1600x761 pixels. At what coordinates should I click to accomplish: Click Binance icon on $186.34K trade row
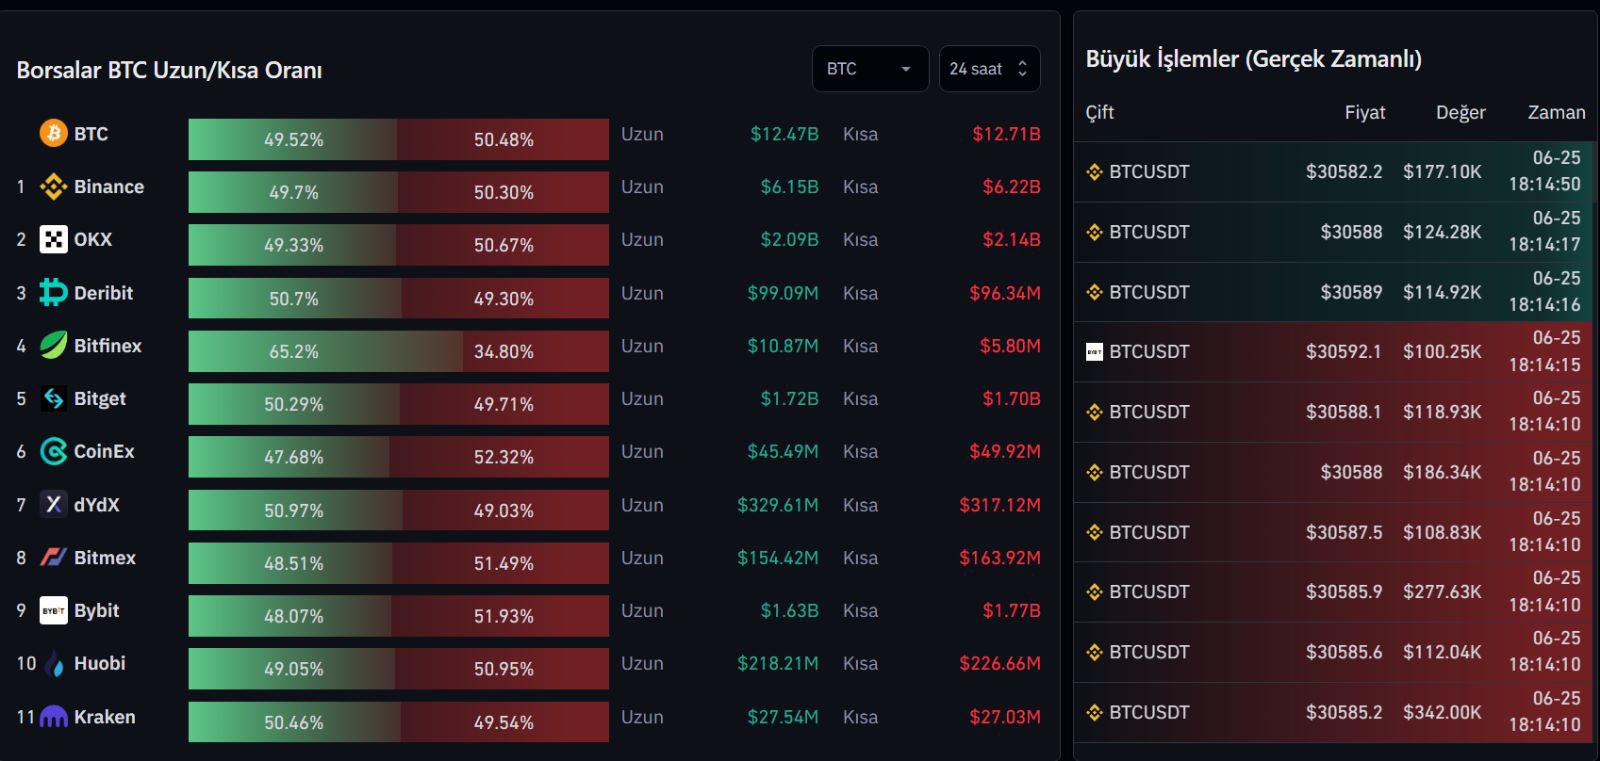click(1094, 471)
